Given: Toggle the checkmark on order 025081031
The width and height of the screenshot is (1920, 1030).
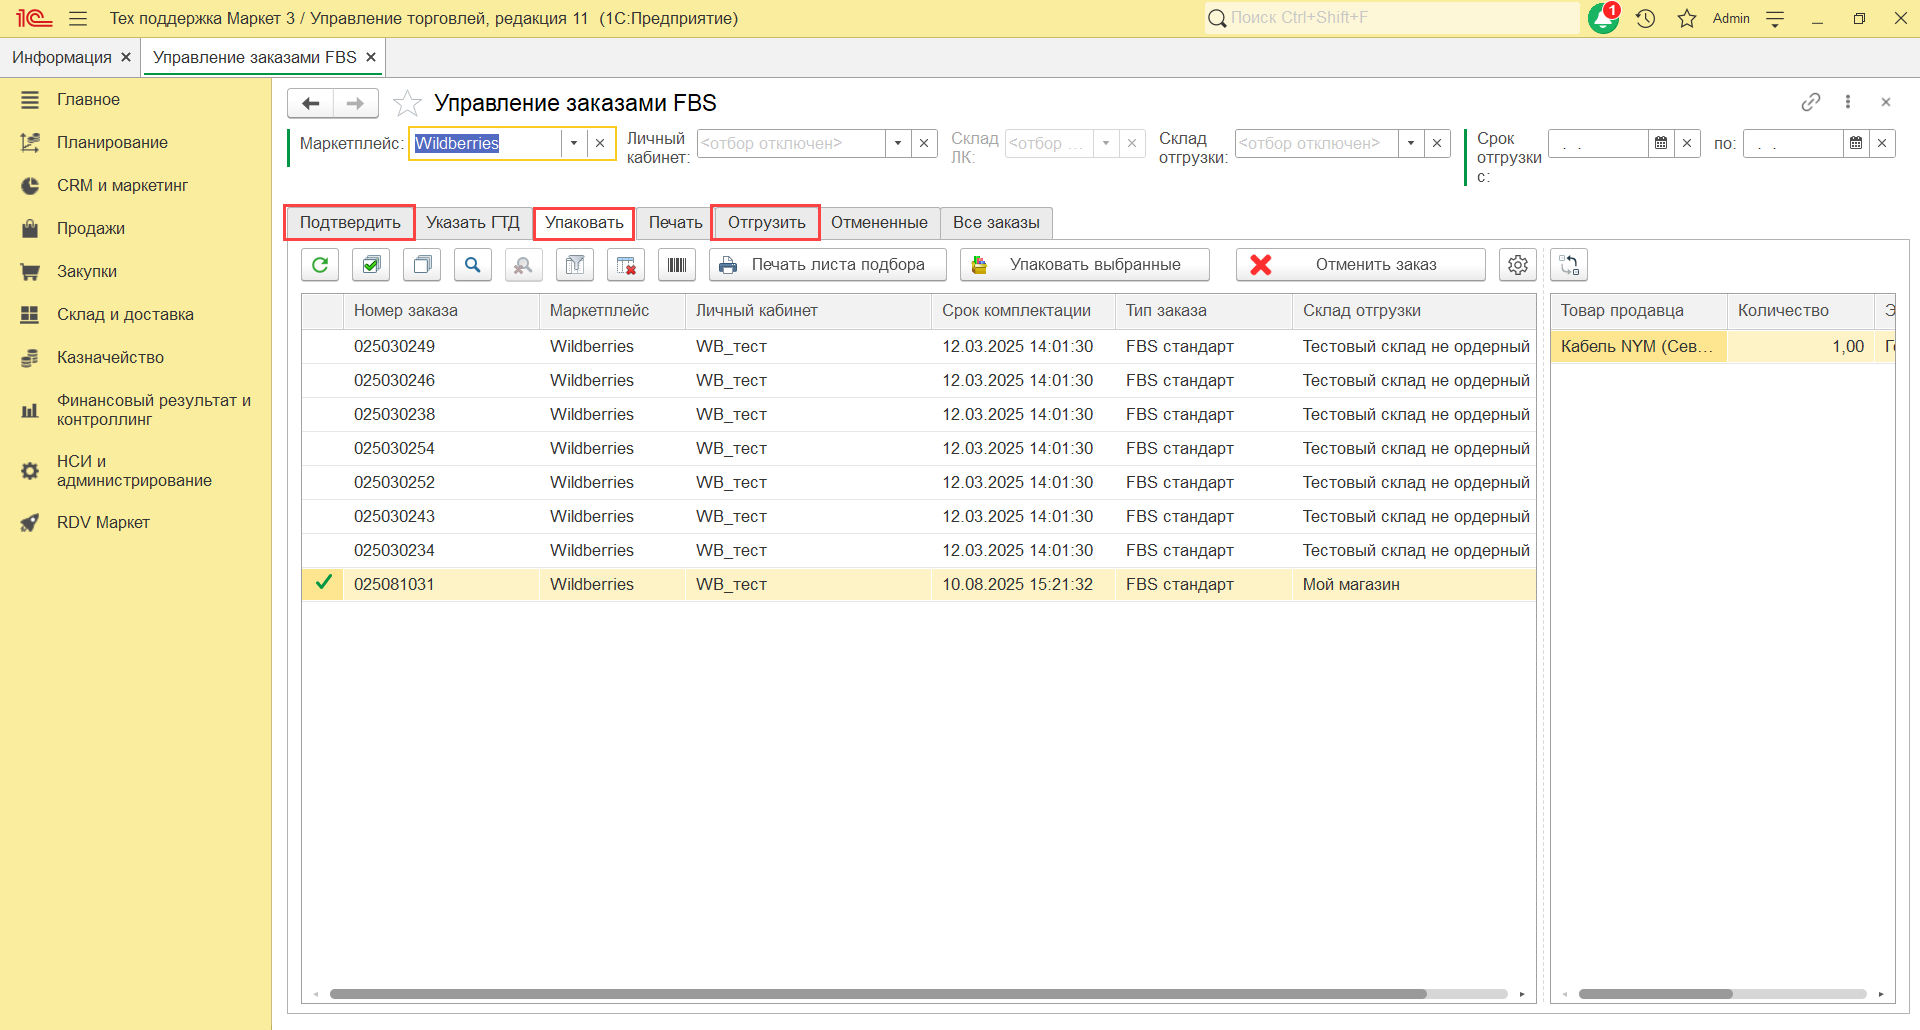Looking at the screenshot, I should [323, 584].
